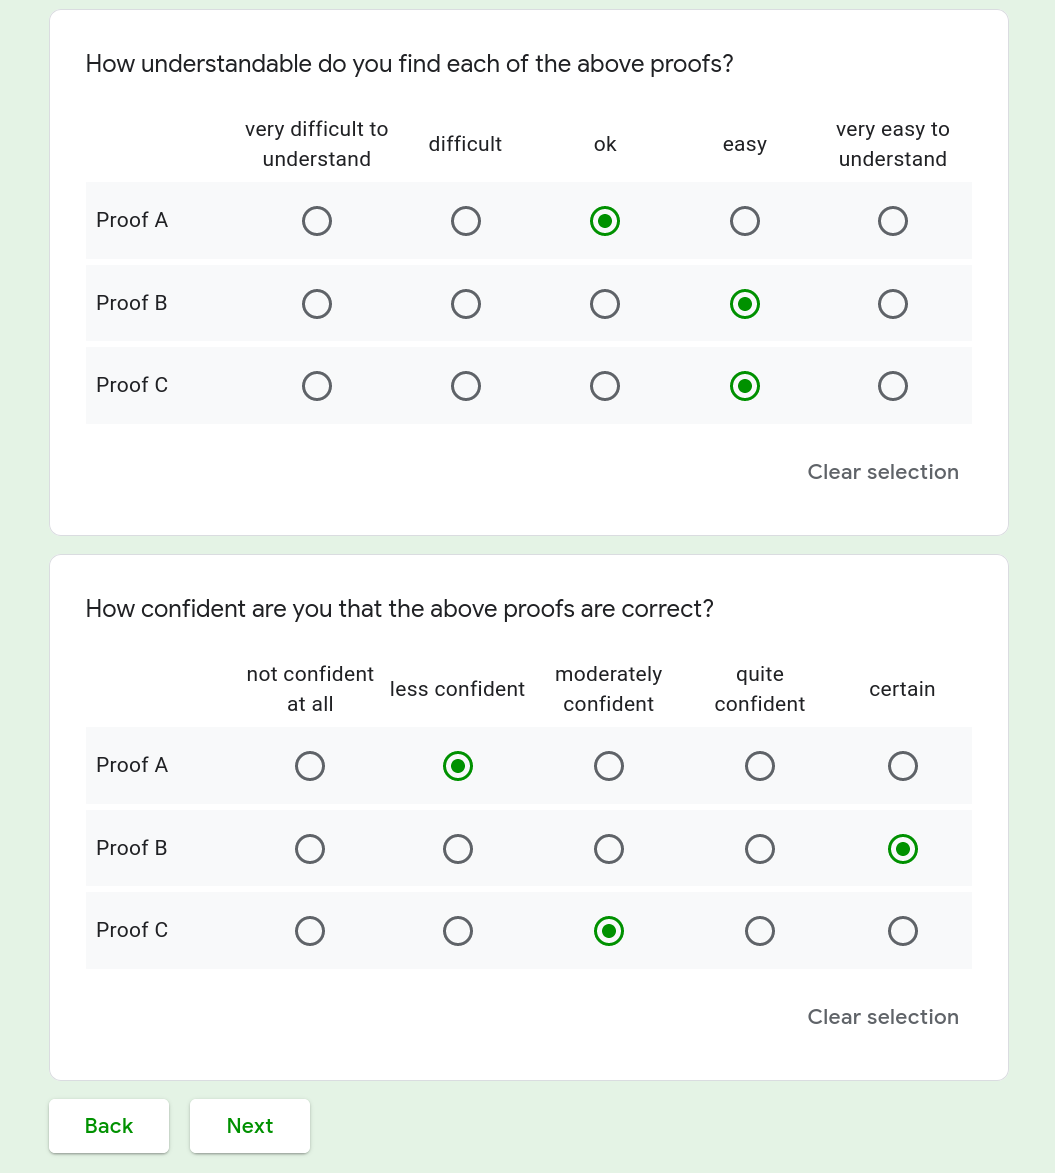
Task: Select 'very easy to understand' for Proof B
Action: 893,304
